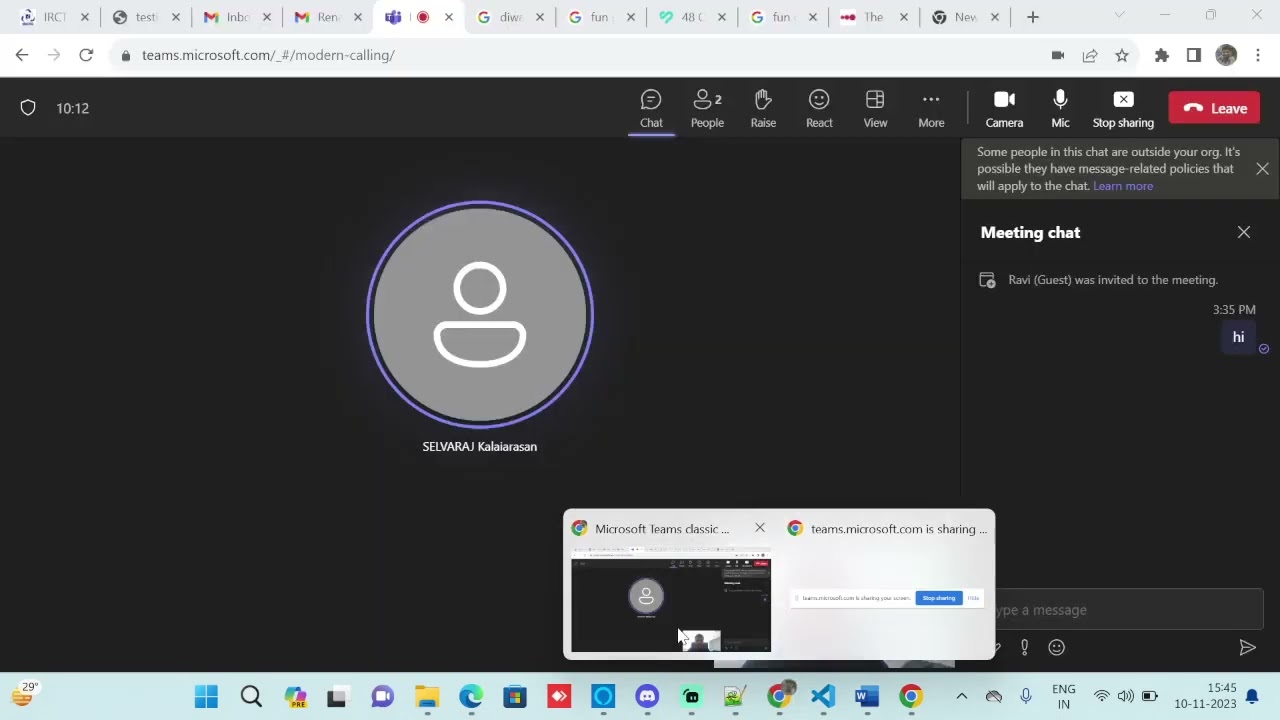Viewport: 1280px width, 720px height.
Task: Close the Microsoft Teams classic preview
Action: point(760,528)
